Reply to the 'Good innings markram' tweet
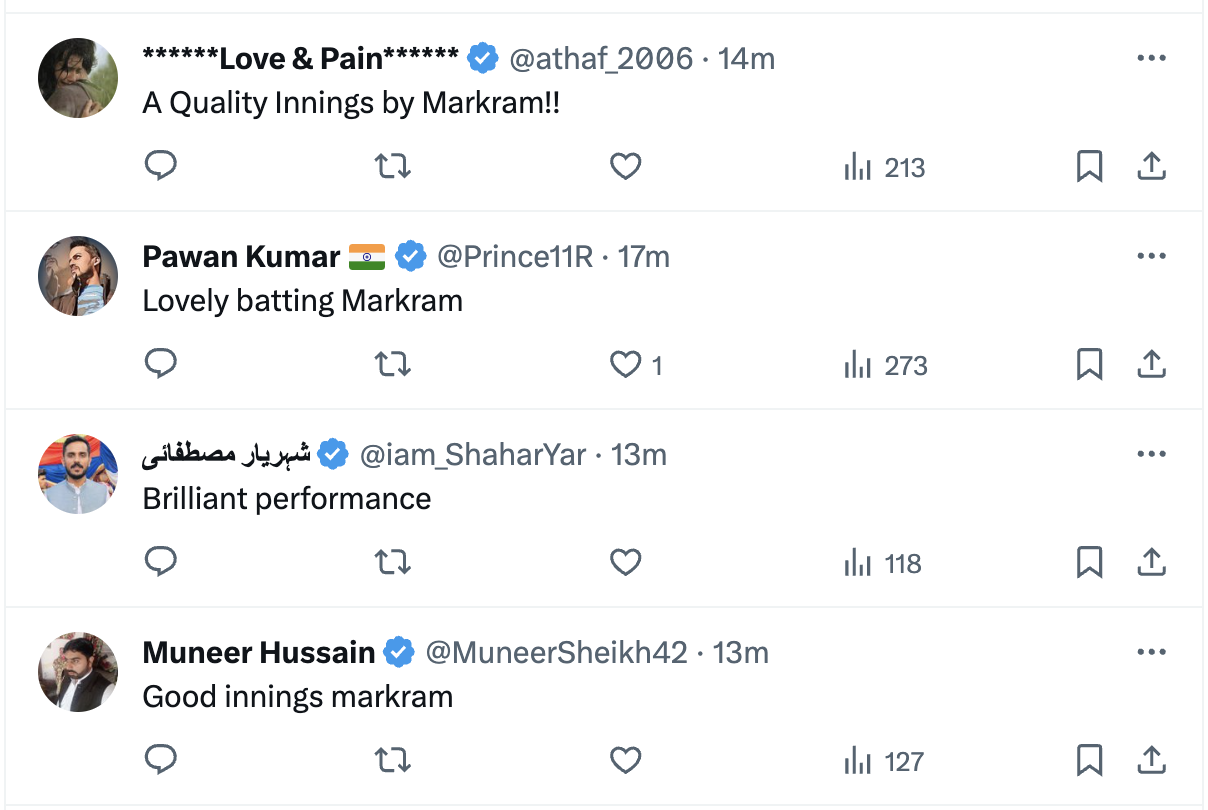 161,760
